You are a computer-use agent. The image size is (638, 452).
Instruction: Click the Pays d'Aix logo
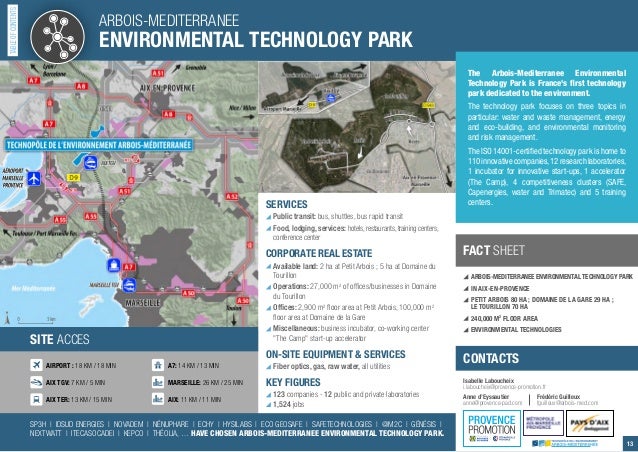click(590, 423)
